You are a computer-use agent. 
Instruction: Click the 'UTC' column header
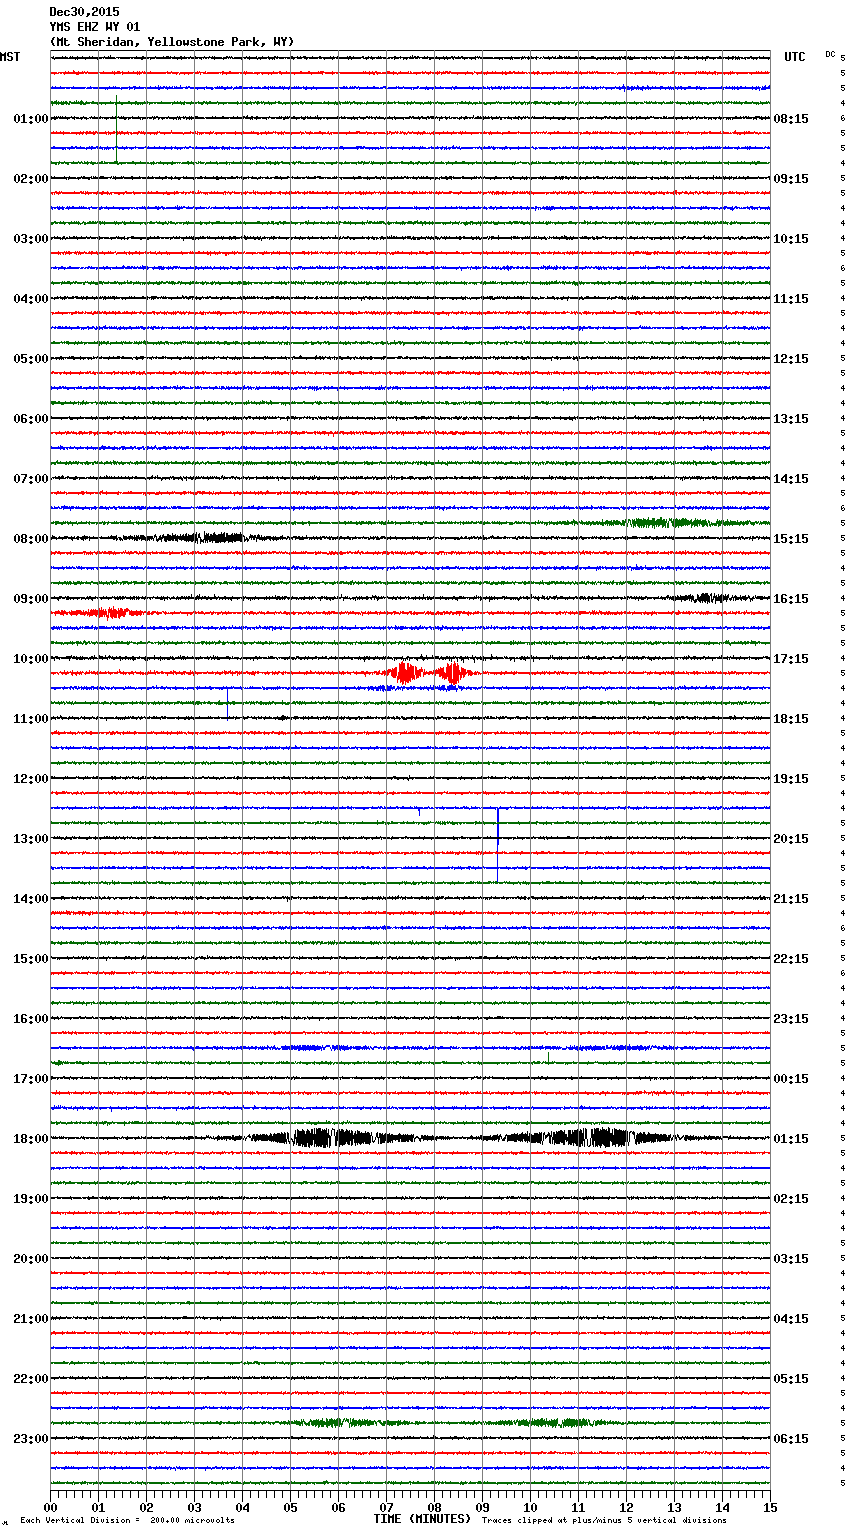[794, 57]
